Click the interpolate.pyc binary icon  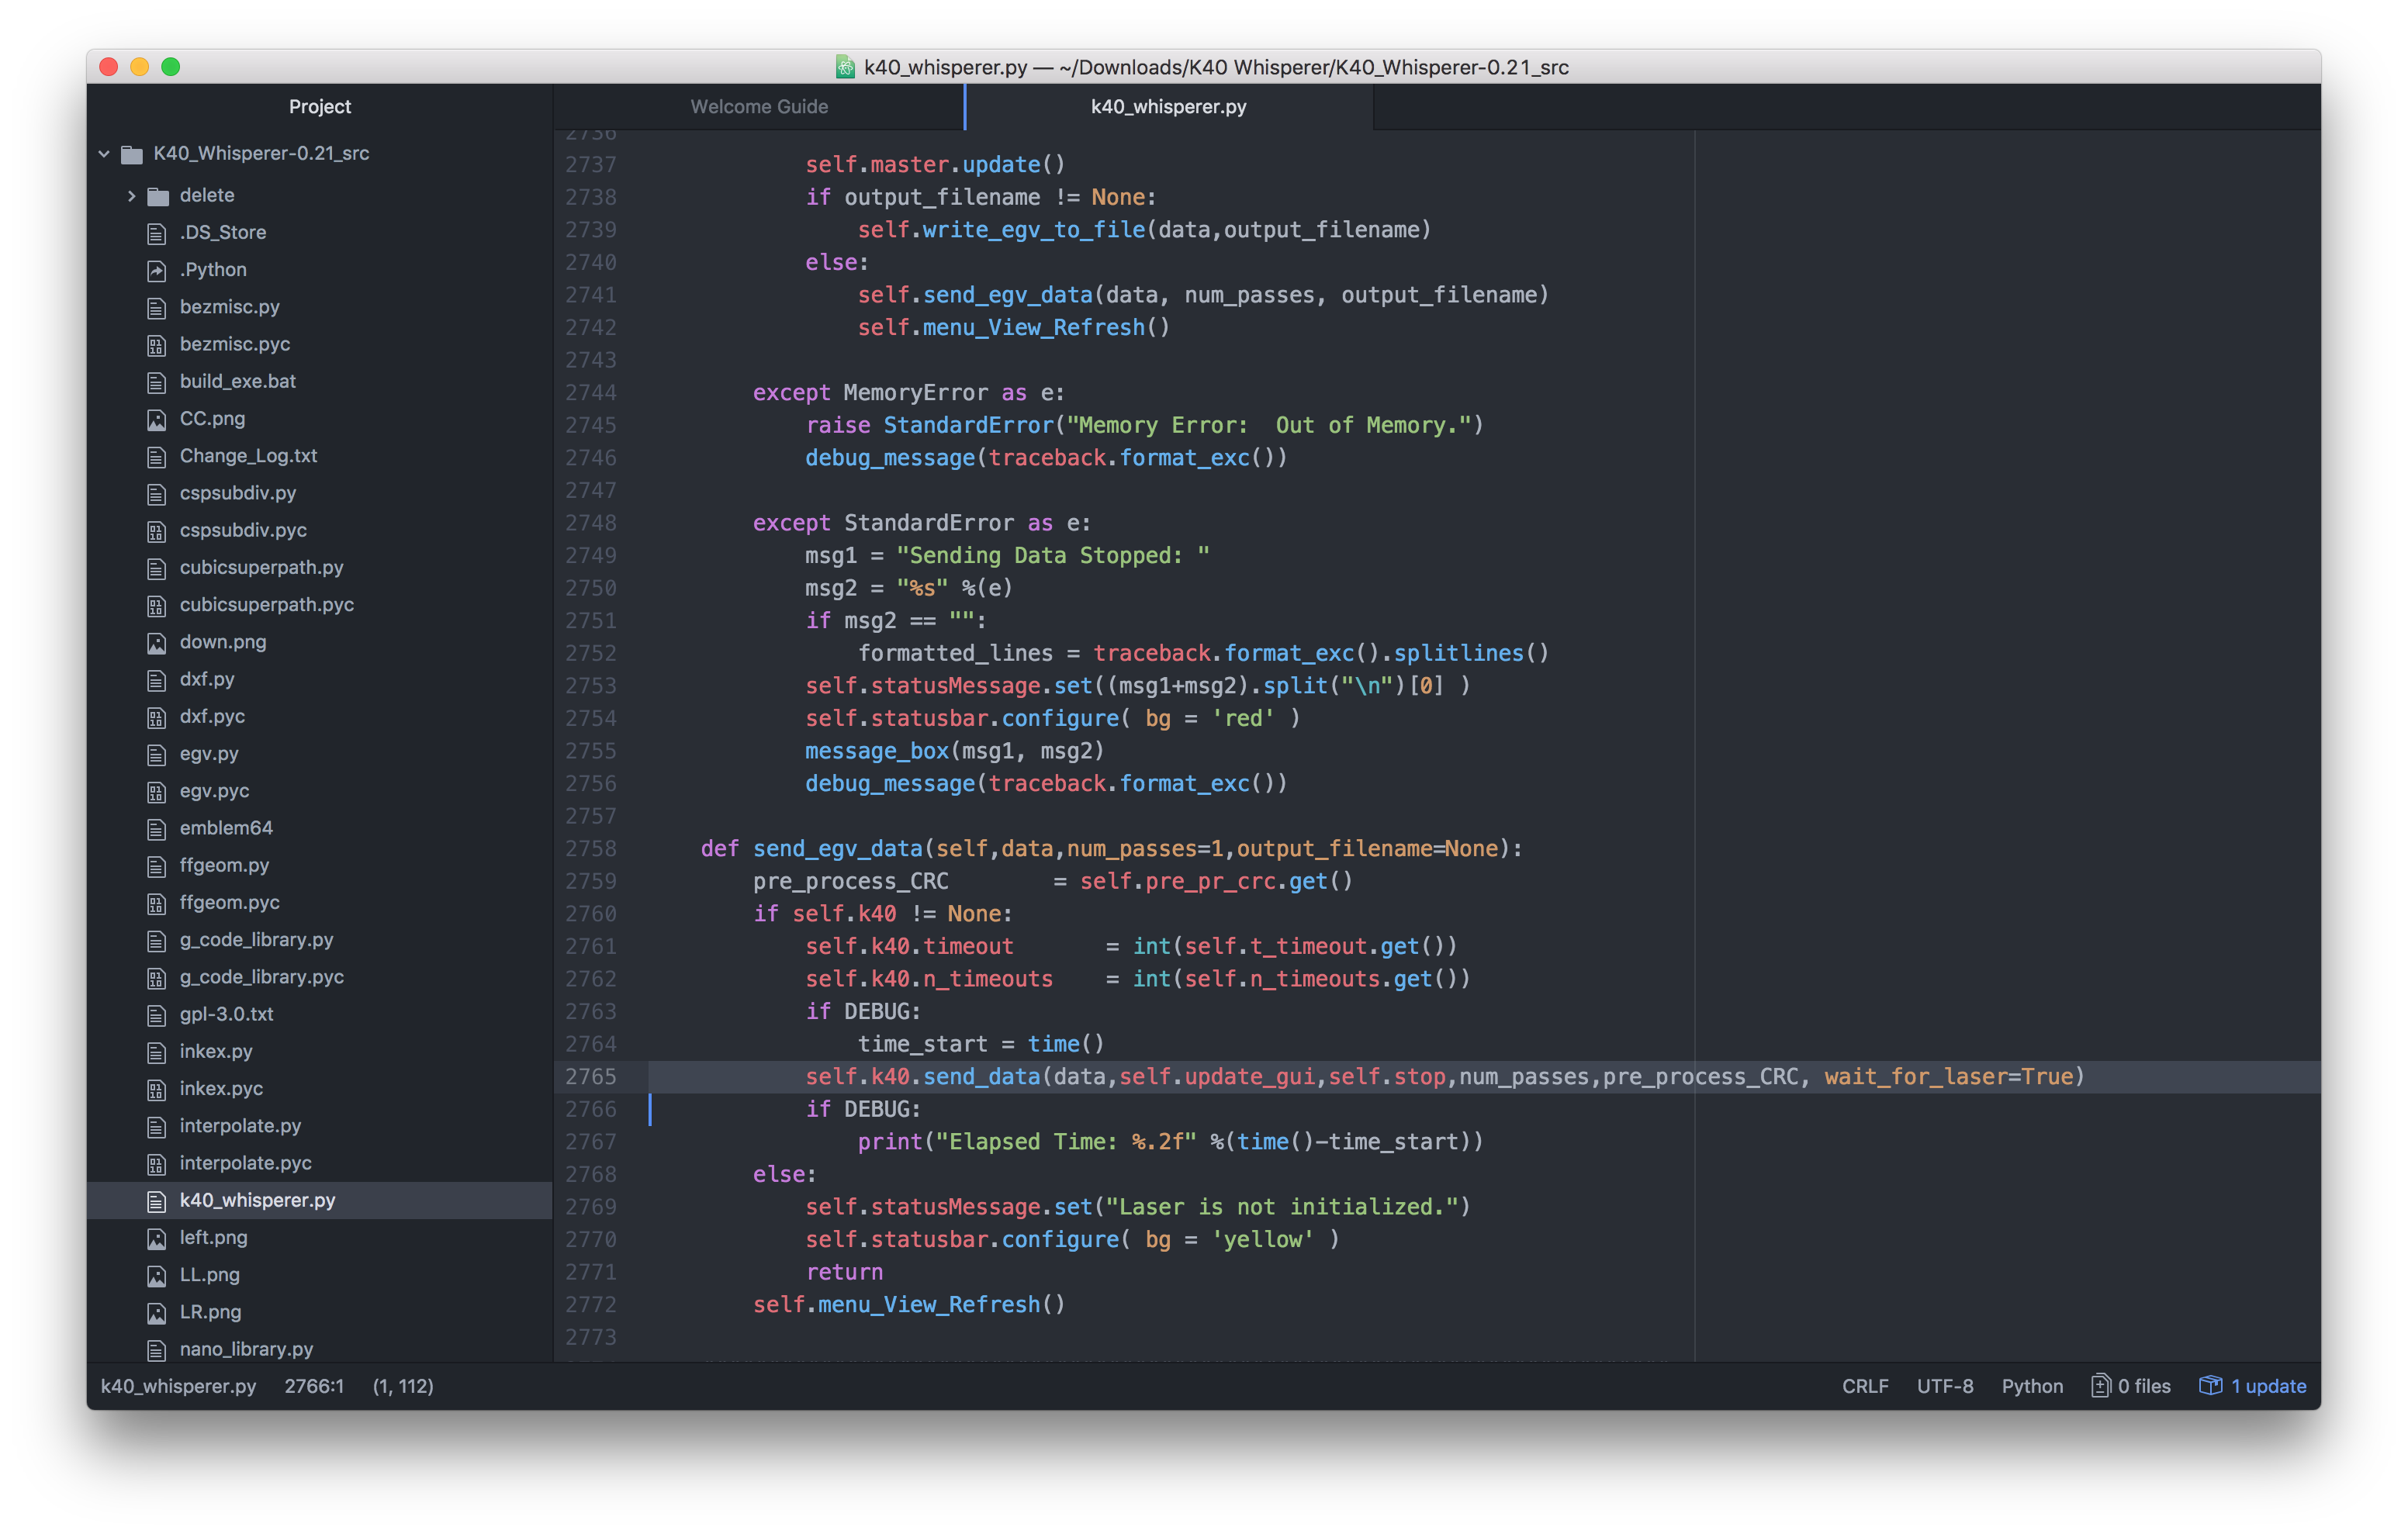157,1164
